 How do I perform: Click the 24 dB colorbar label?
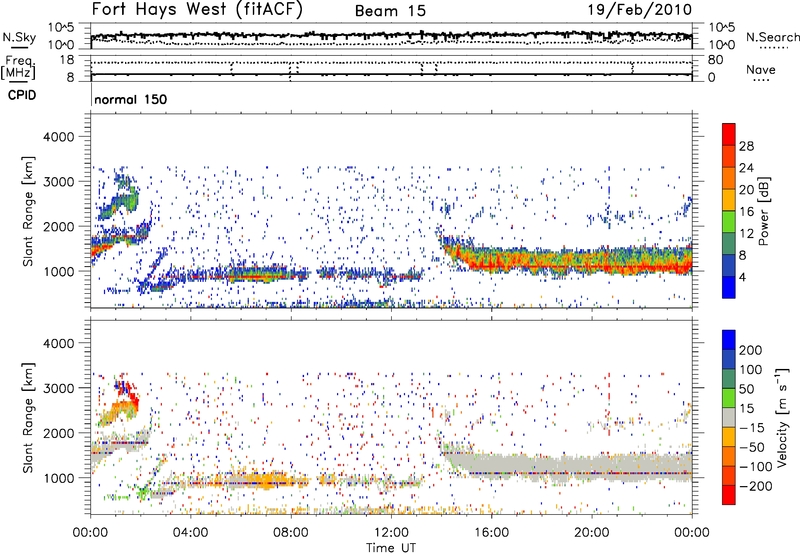pyautogui.click(x=746, y=168)
